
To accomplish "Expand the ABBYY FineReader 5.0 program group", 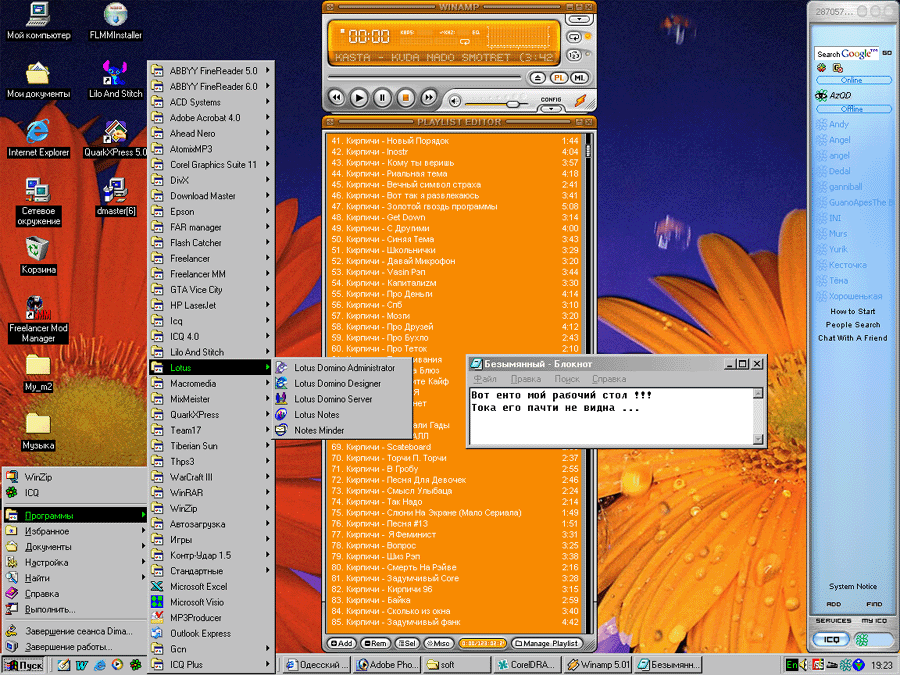I will (211, 71).
